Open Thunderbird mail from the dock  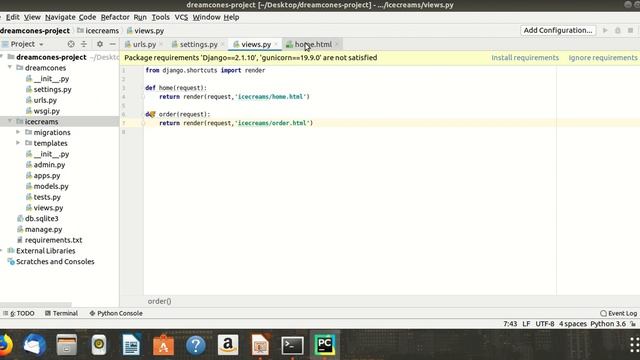[34, 345]
